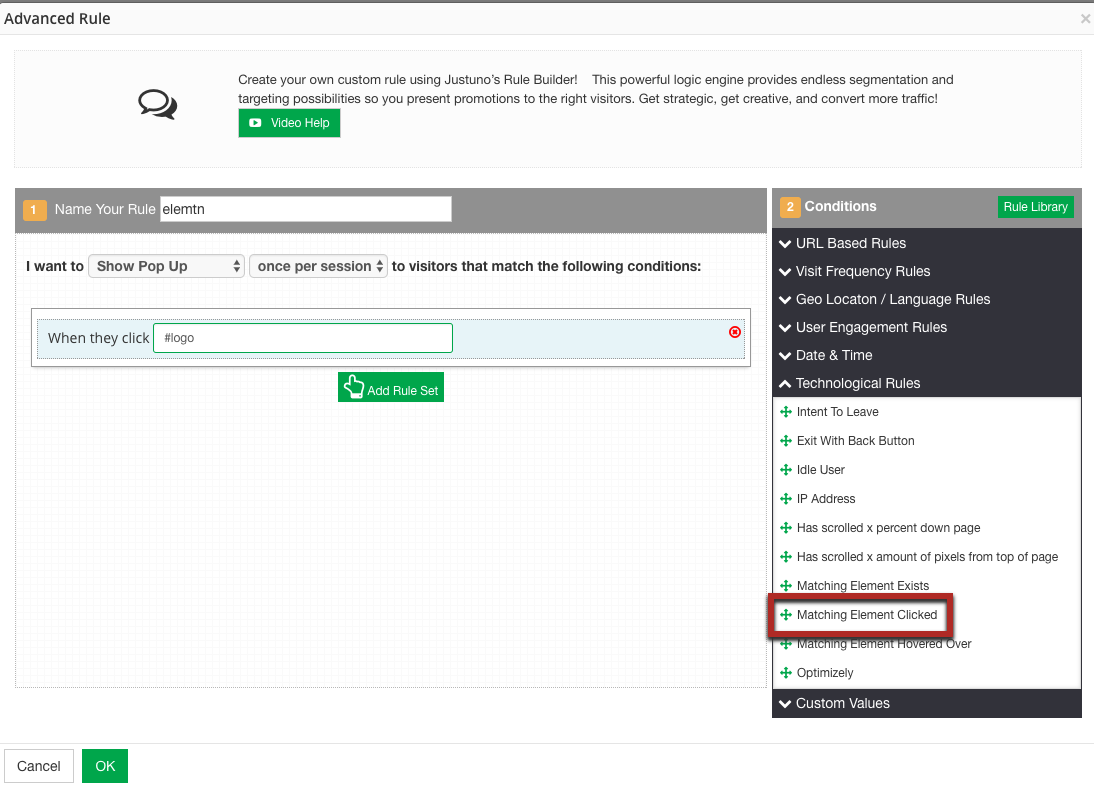
Task: Click the Name Your Rule text field
Action: [x=305, y=209]
